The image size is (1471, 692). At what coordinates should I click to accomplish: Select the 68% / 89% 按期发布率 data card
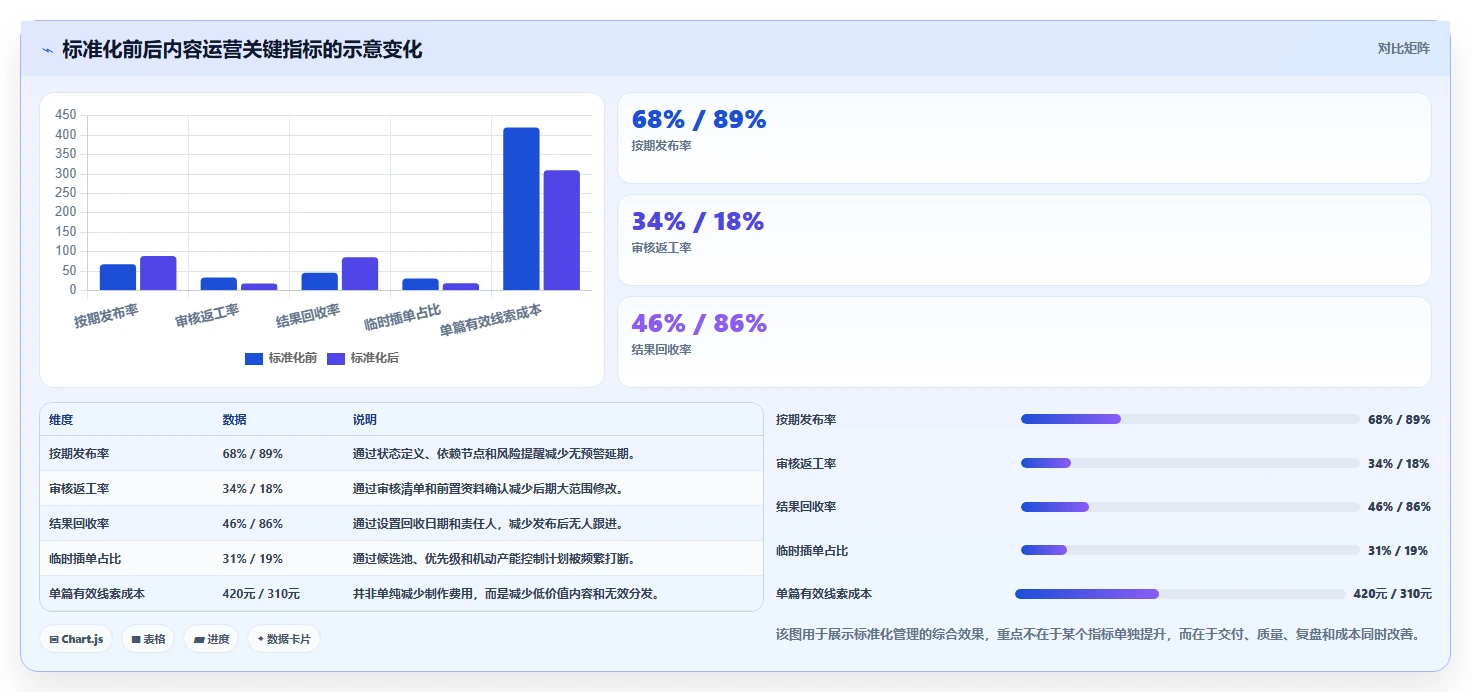pos(1024,138)
